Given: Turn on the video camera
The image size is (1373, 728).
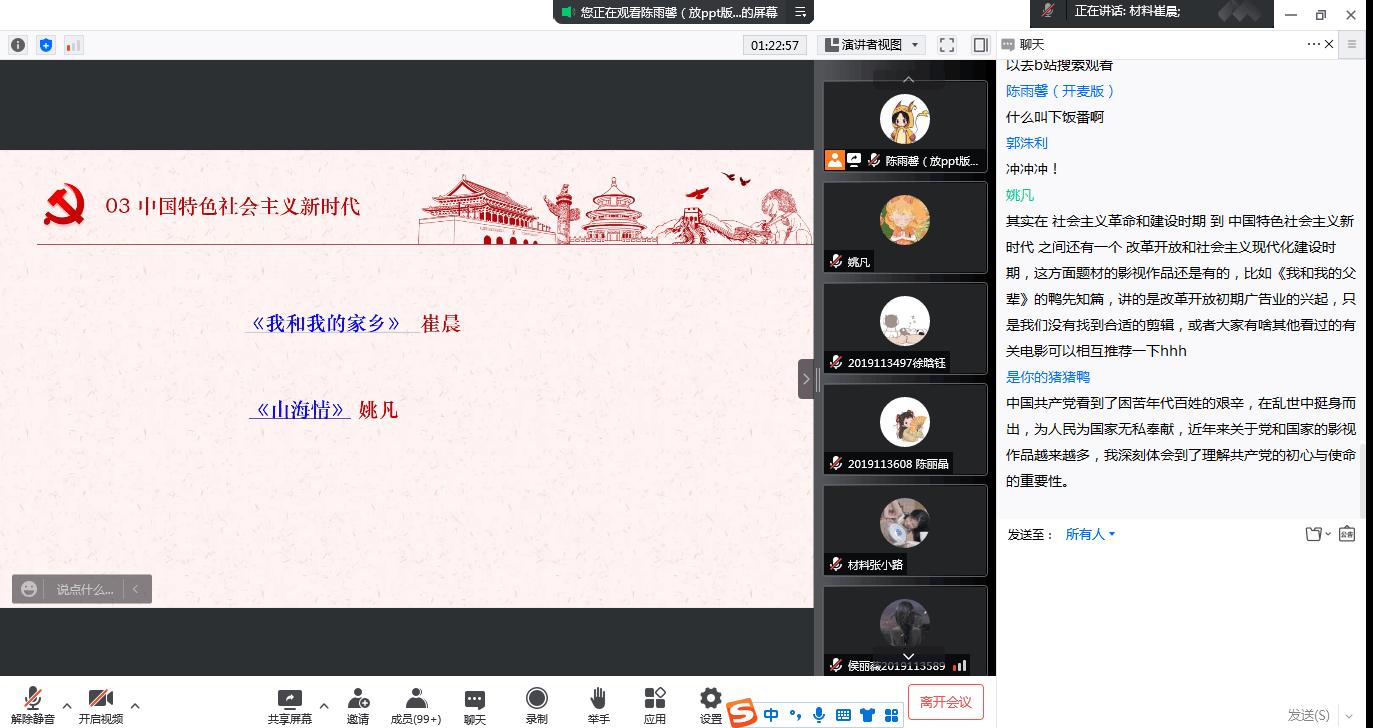Looking at the screenshot, I should (x=100, y=705).
